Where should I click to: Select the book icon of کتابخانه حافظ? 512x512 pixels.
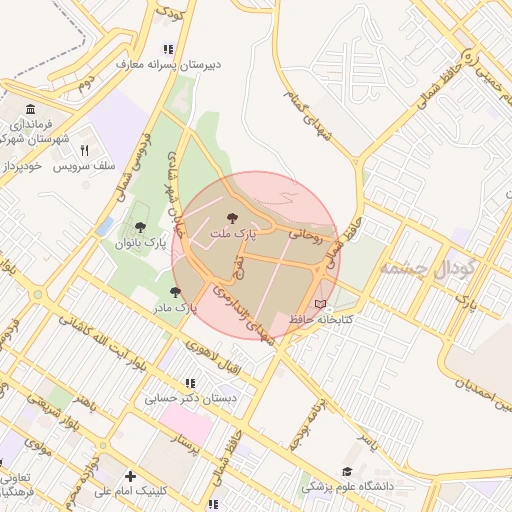tap(320, 304)
